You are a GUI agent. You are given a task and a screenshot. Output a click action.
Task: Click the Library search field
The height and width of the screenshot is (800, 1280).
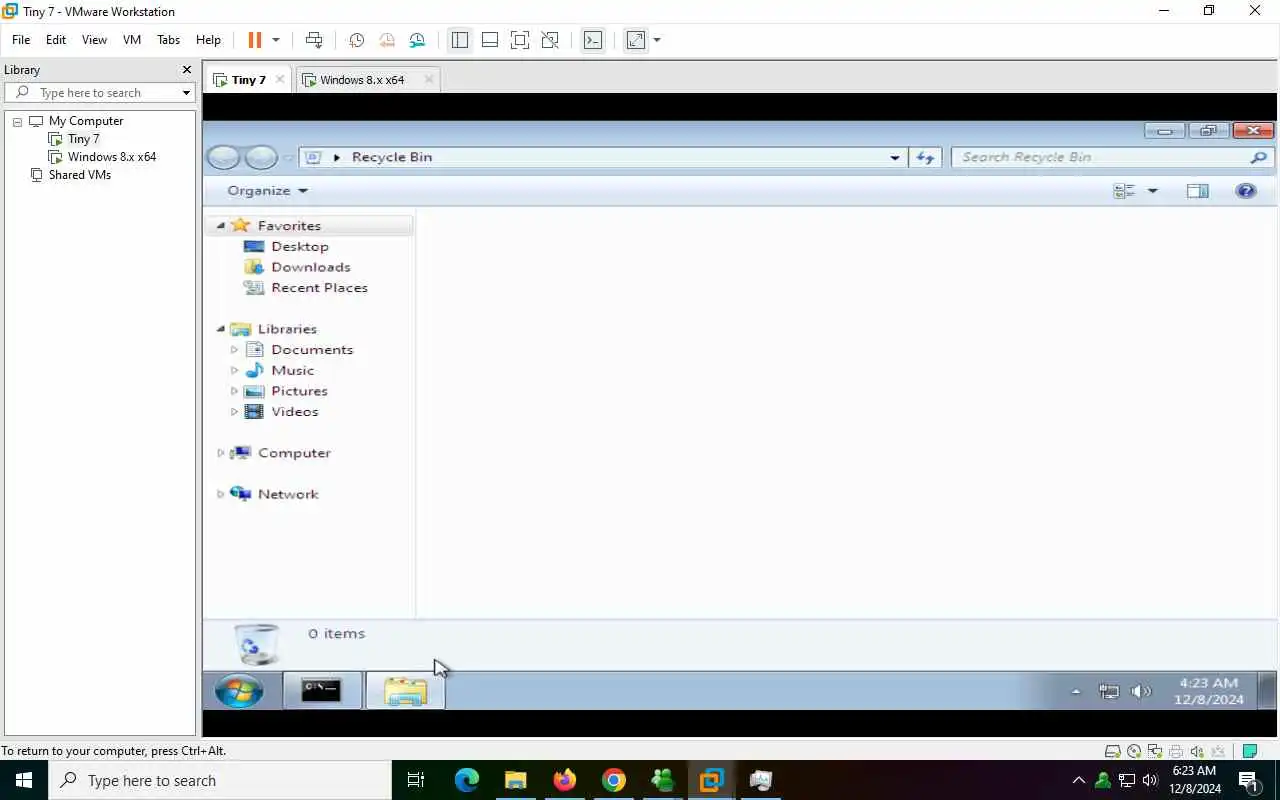[100, 93]
